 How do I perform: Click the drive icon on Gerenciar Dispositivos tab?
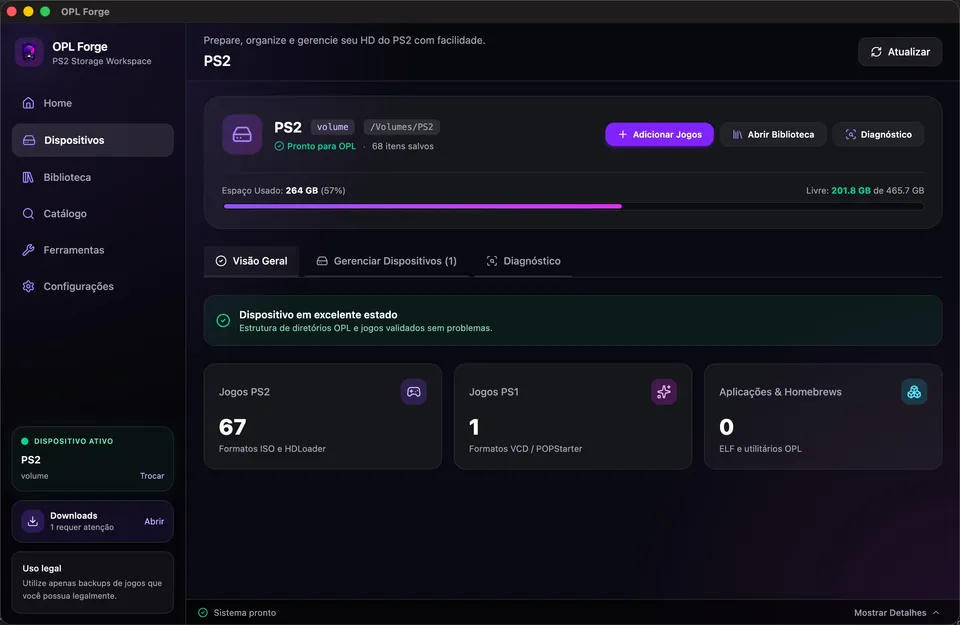[x=322, y=261]
